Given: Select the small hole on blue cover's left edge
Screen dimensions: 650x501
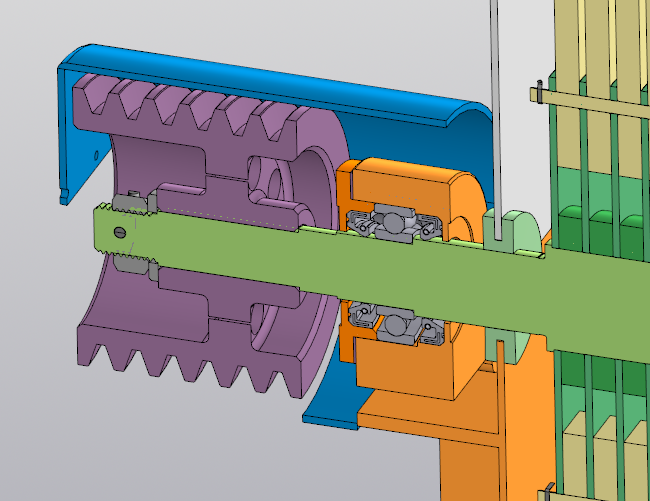Looking at the screenshot, I should point(96,155).
